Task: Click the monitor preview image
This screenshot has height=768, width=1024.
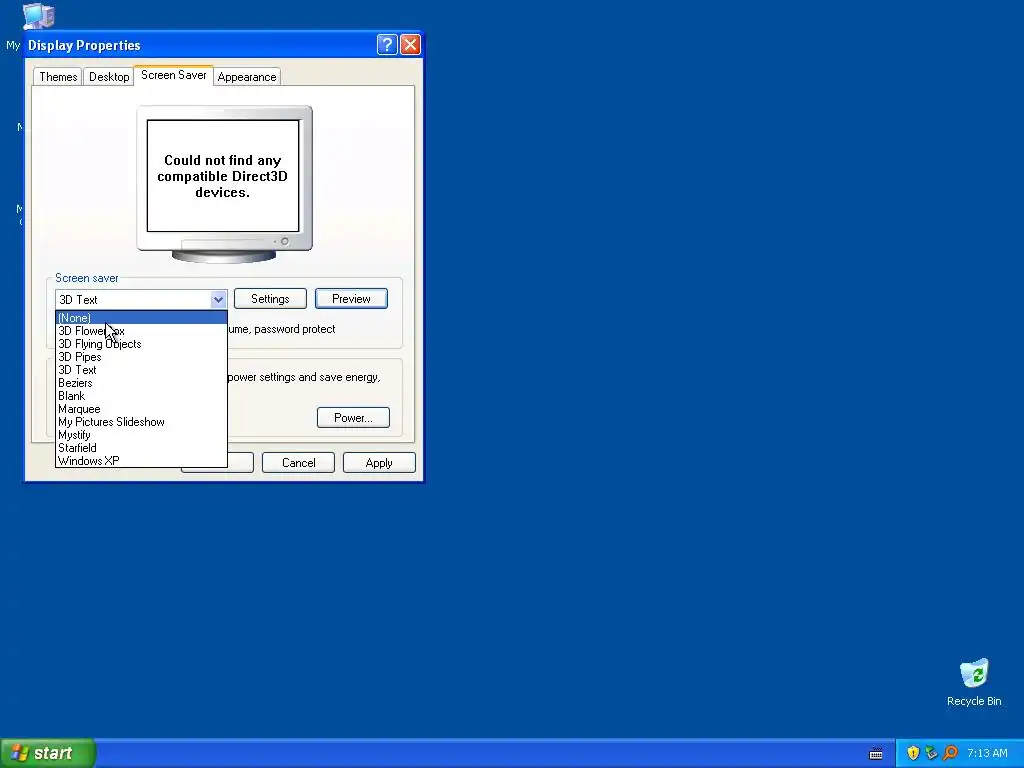Action: (224, 184)
